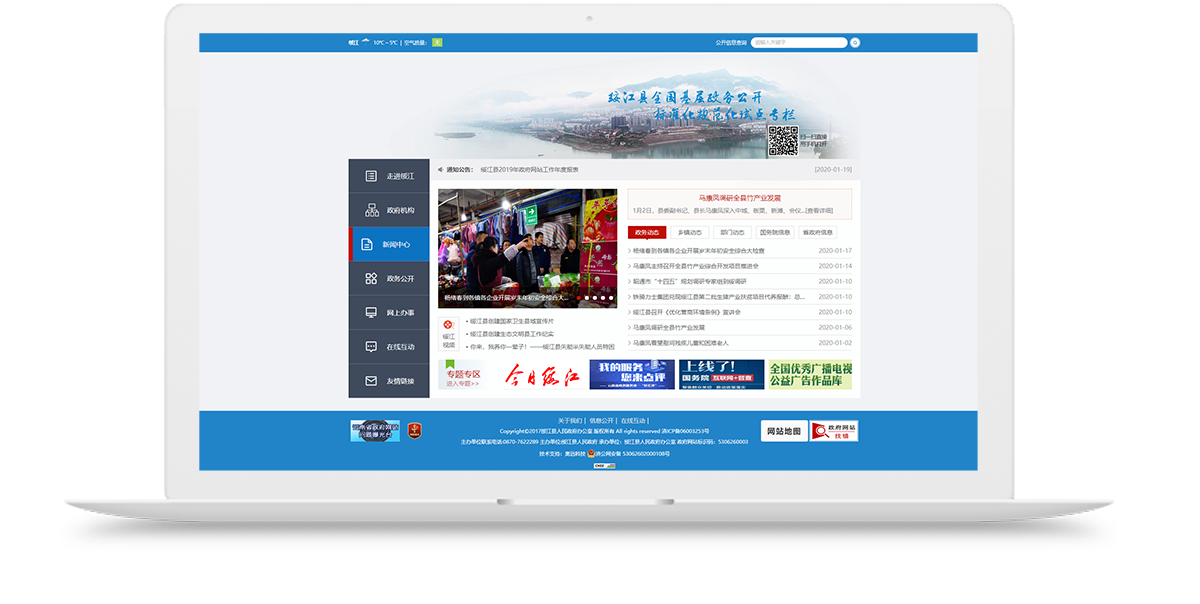Open the 专题专区 banner
Screen dimensions: 1200x604
click(460, 376)
